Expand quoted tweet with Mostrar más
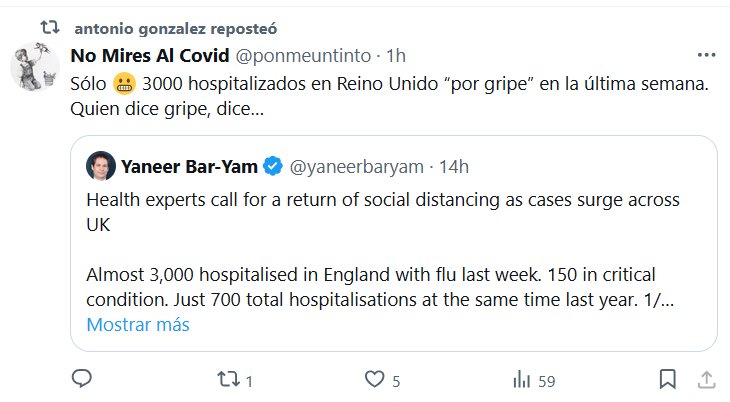This screenshot has width=730, height=402. tap(137, 325)
